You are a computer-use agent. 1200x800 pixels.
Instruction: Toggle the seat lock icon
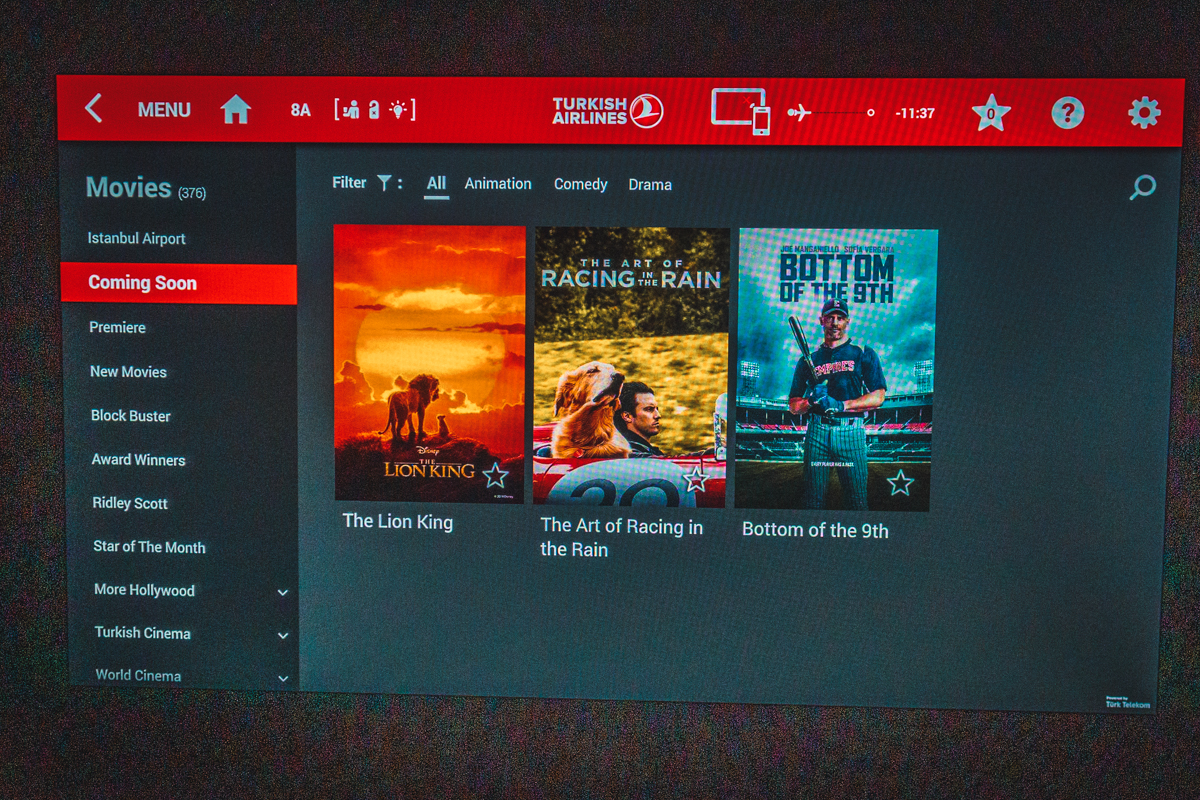374,110
